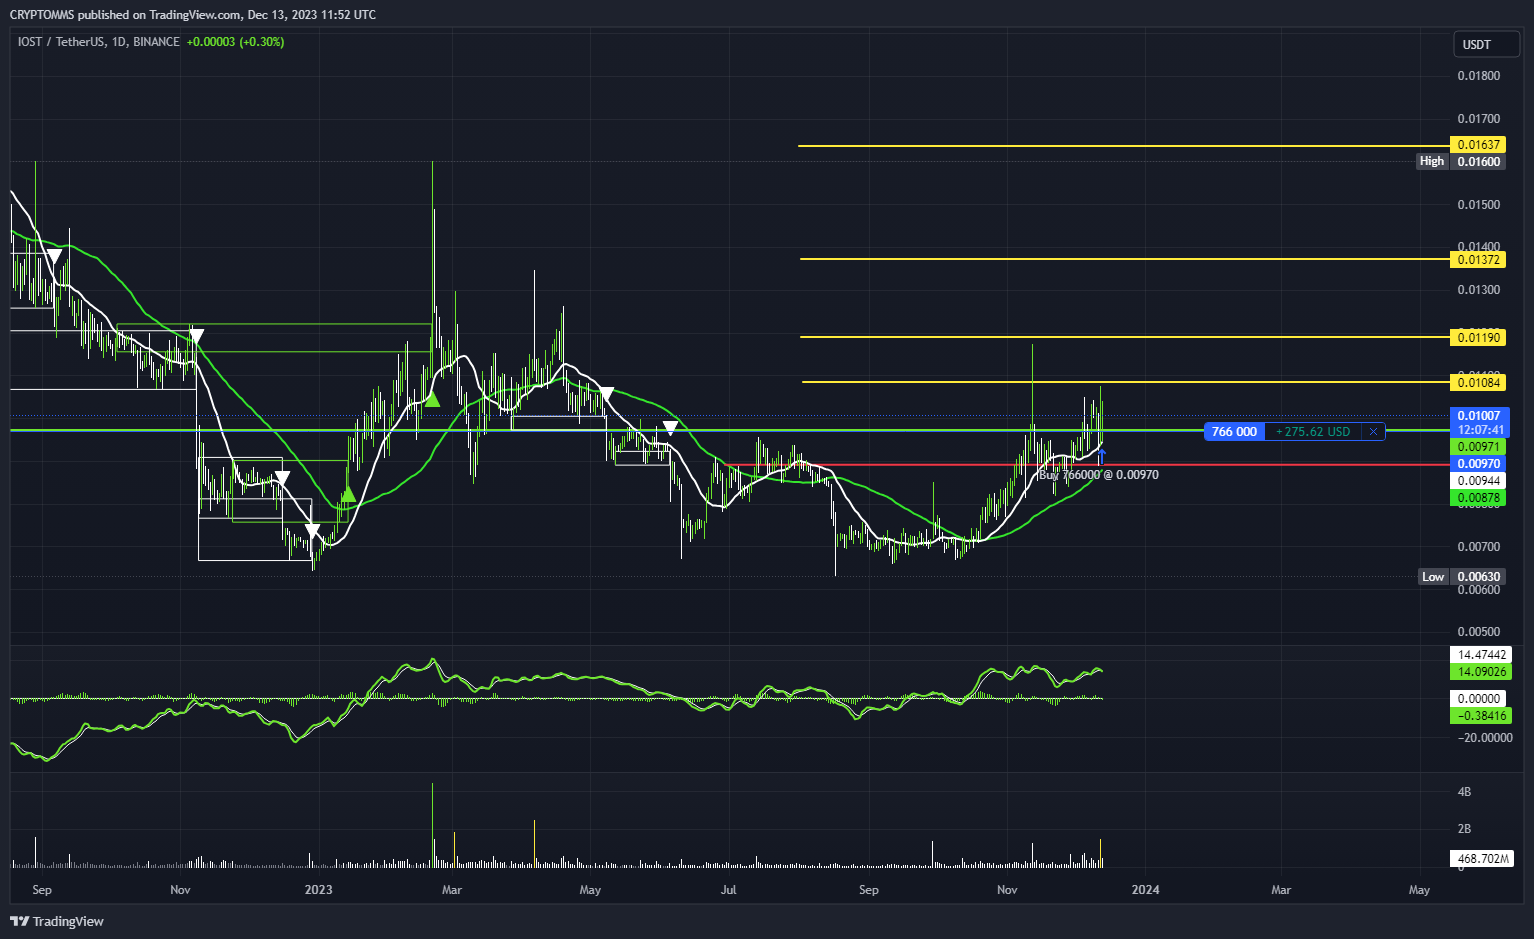The height and width of the screenshot is (939, 1534).
Task: Click the −0.38416 histogram value label
Action: coord(1480,716)
